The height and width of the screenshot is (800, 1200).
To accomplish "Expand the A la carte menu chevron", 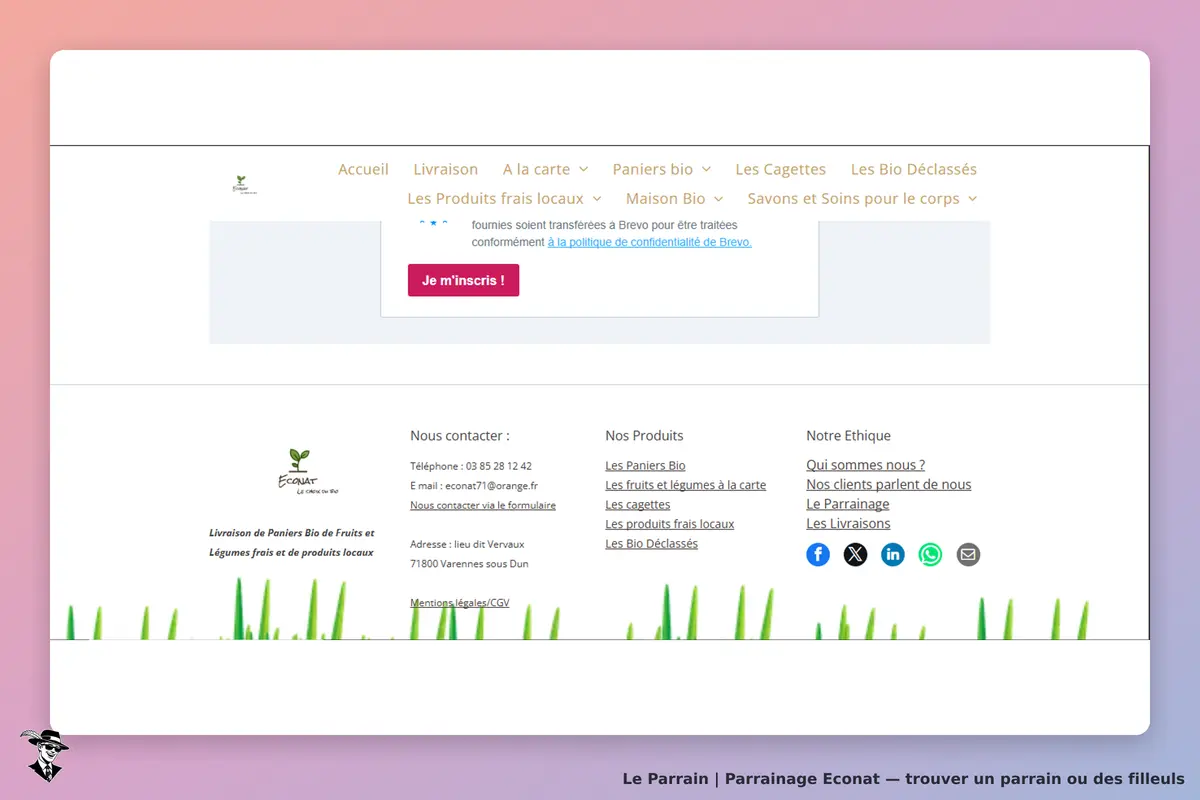I will coord(584,170).
